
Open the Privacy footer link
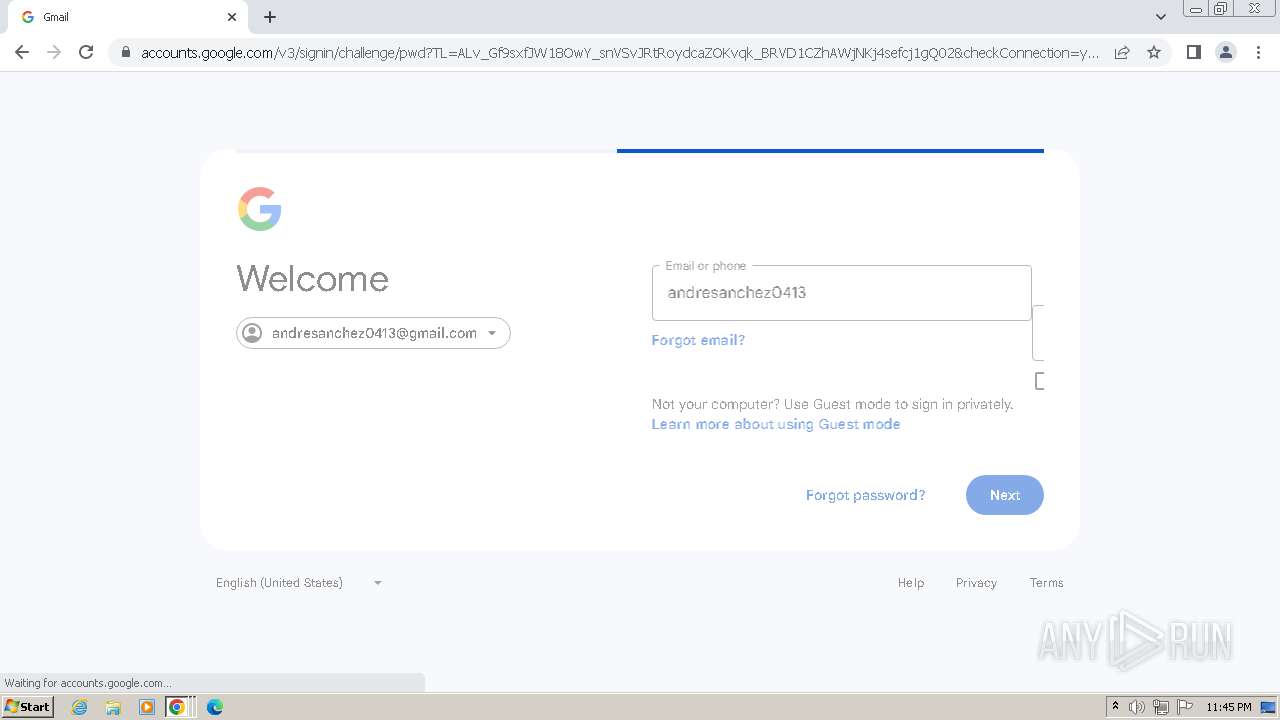(x=976, y=583)
